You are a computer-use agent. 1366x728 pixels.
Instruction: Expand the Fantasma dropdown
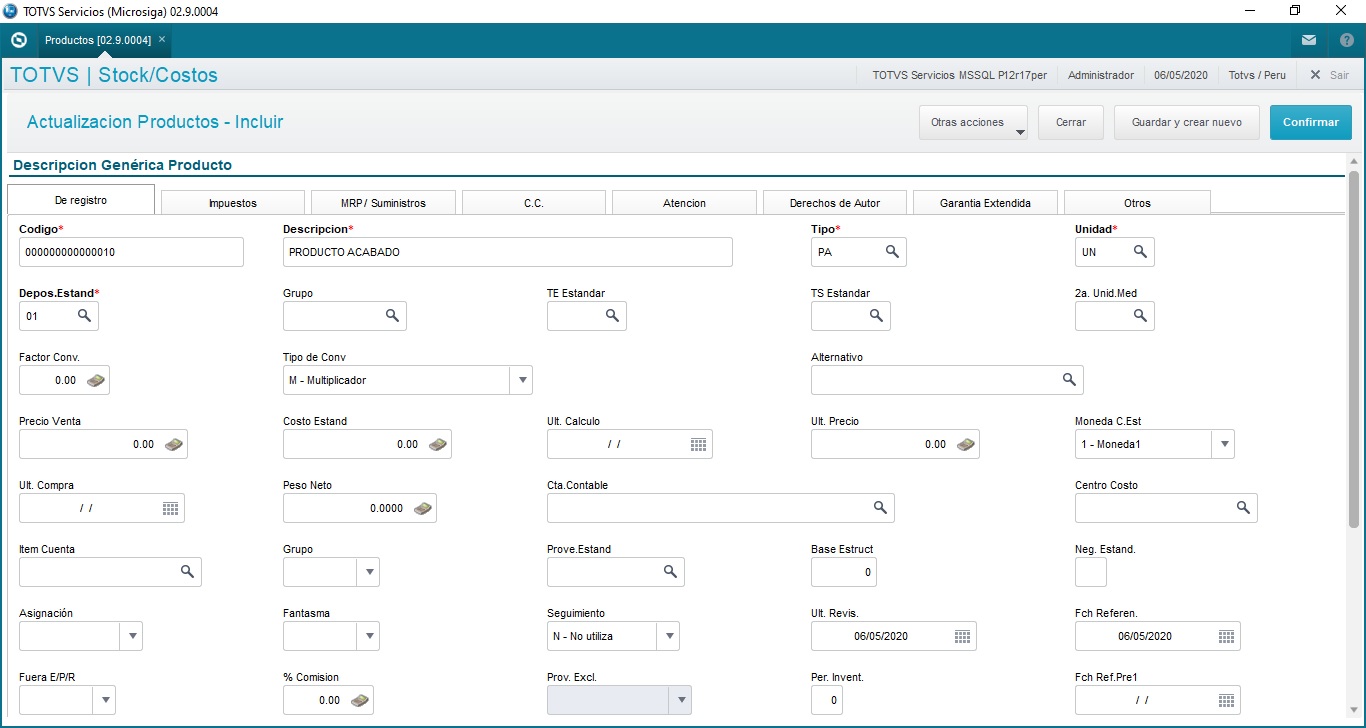(x=368, y=636)
